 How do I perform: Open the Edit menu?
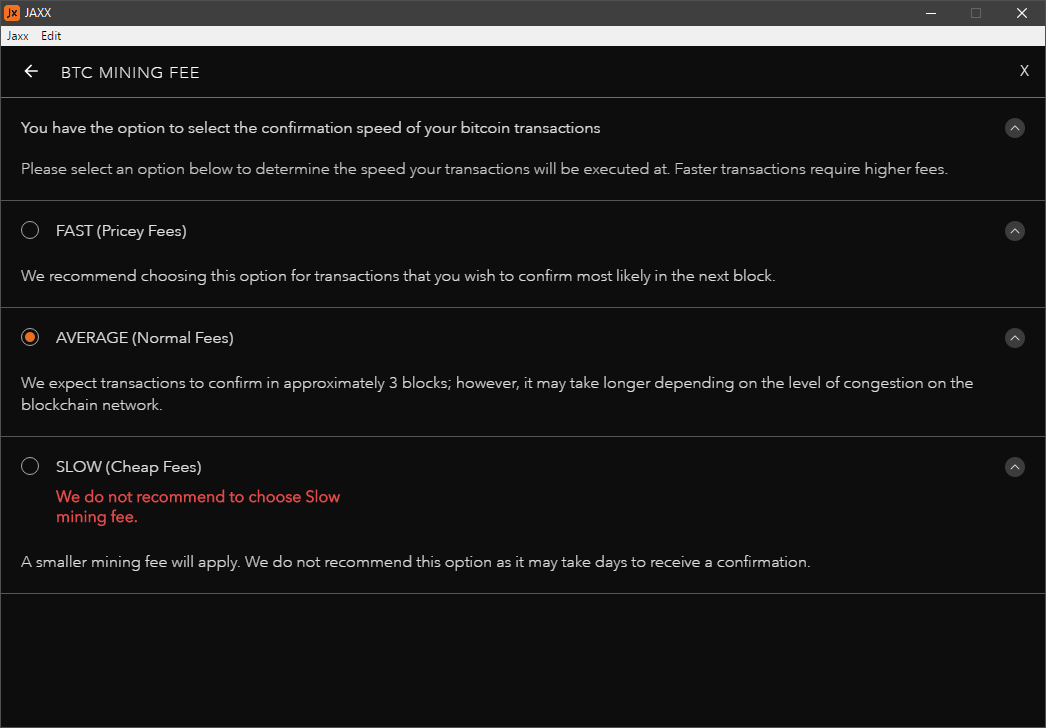tap(51, 36)
